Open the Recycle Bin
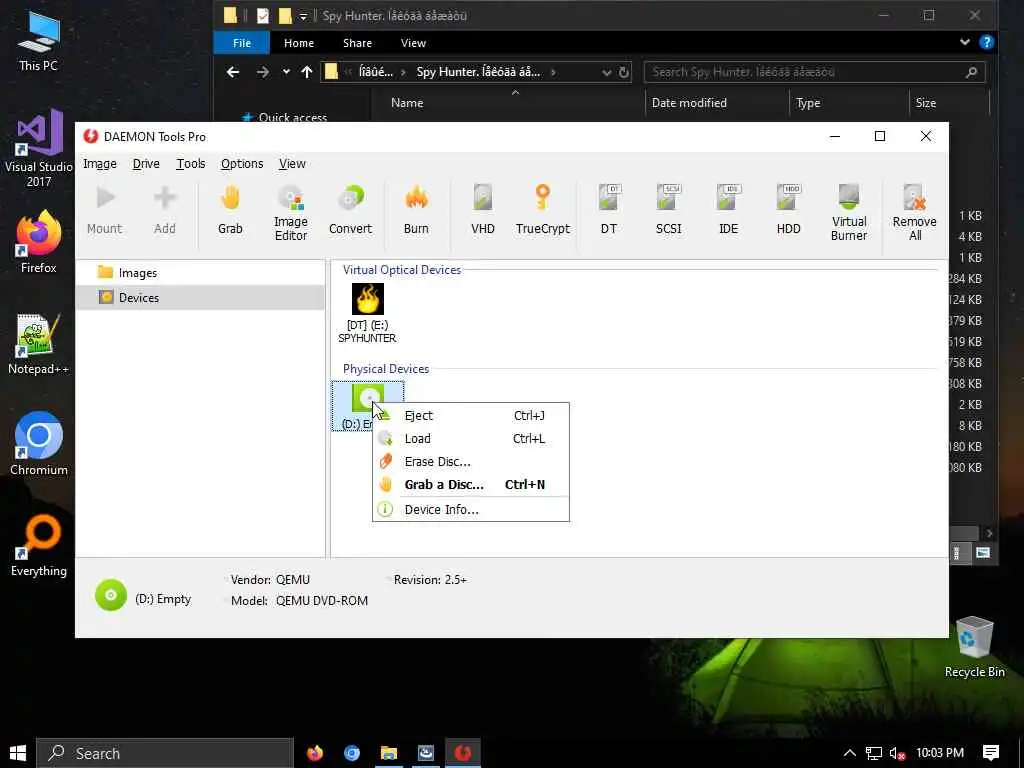This screenshot has width=1024, height=768. point(974,647)
